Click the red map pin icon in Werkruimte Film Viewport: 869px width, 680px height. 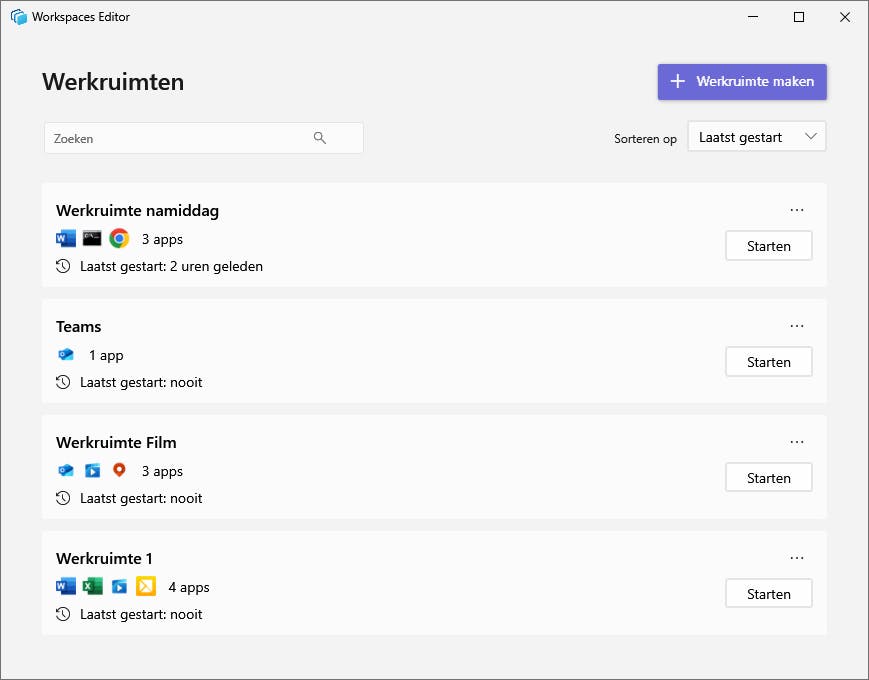pyautogui.click(x=119, y=471)
